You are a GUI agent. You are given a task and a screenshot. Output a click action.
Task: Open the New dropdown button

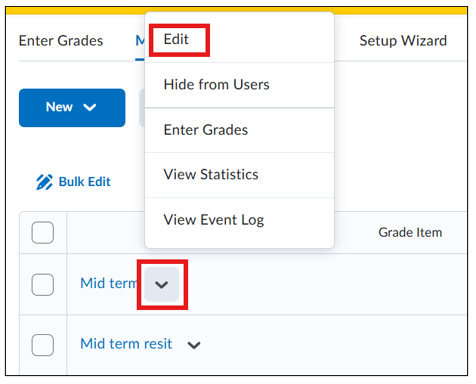pyautogui.click(x=72, y=108)
